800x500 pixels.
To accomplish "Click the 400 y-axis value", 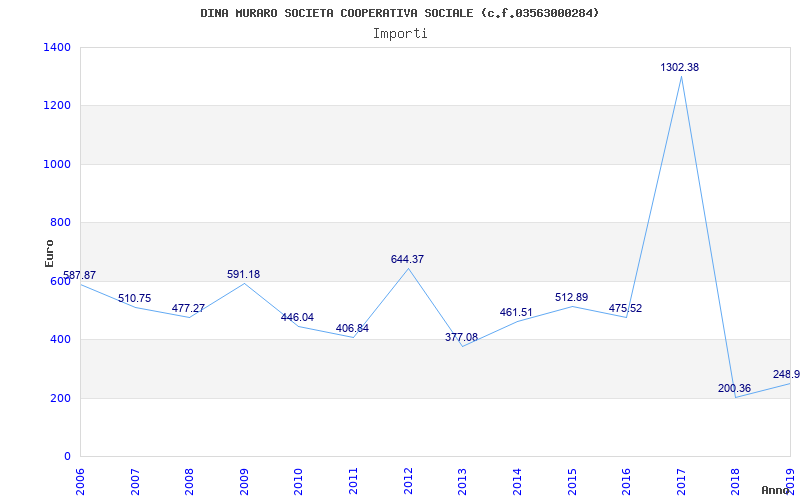I will pos(60,339).
